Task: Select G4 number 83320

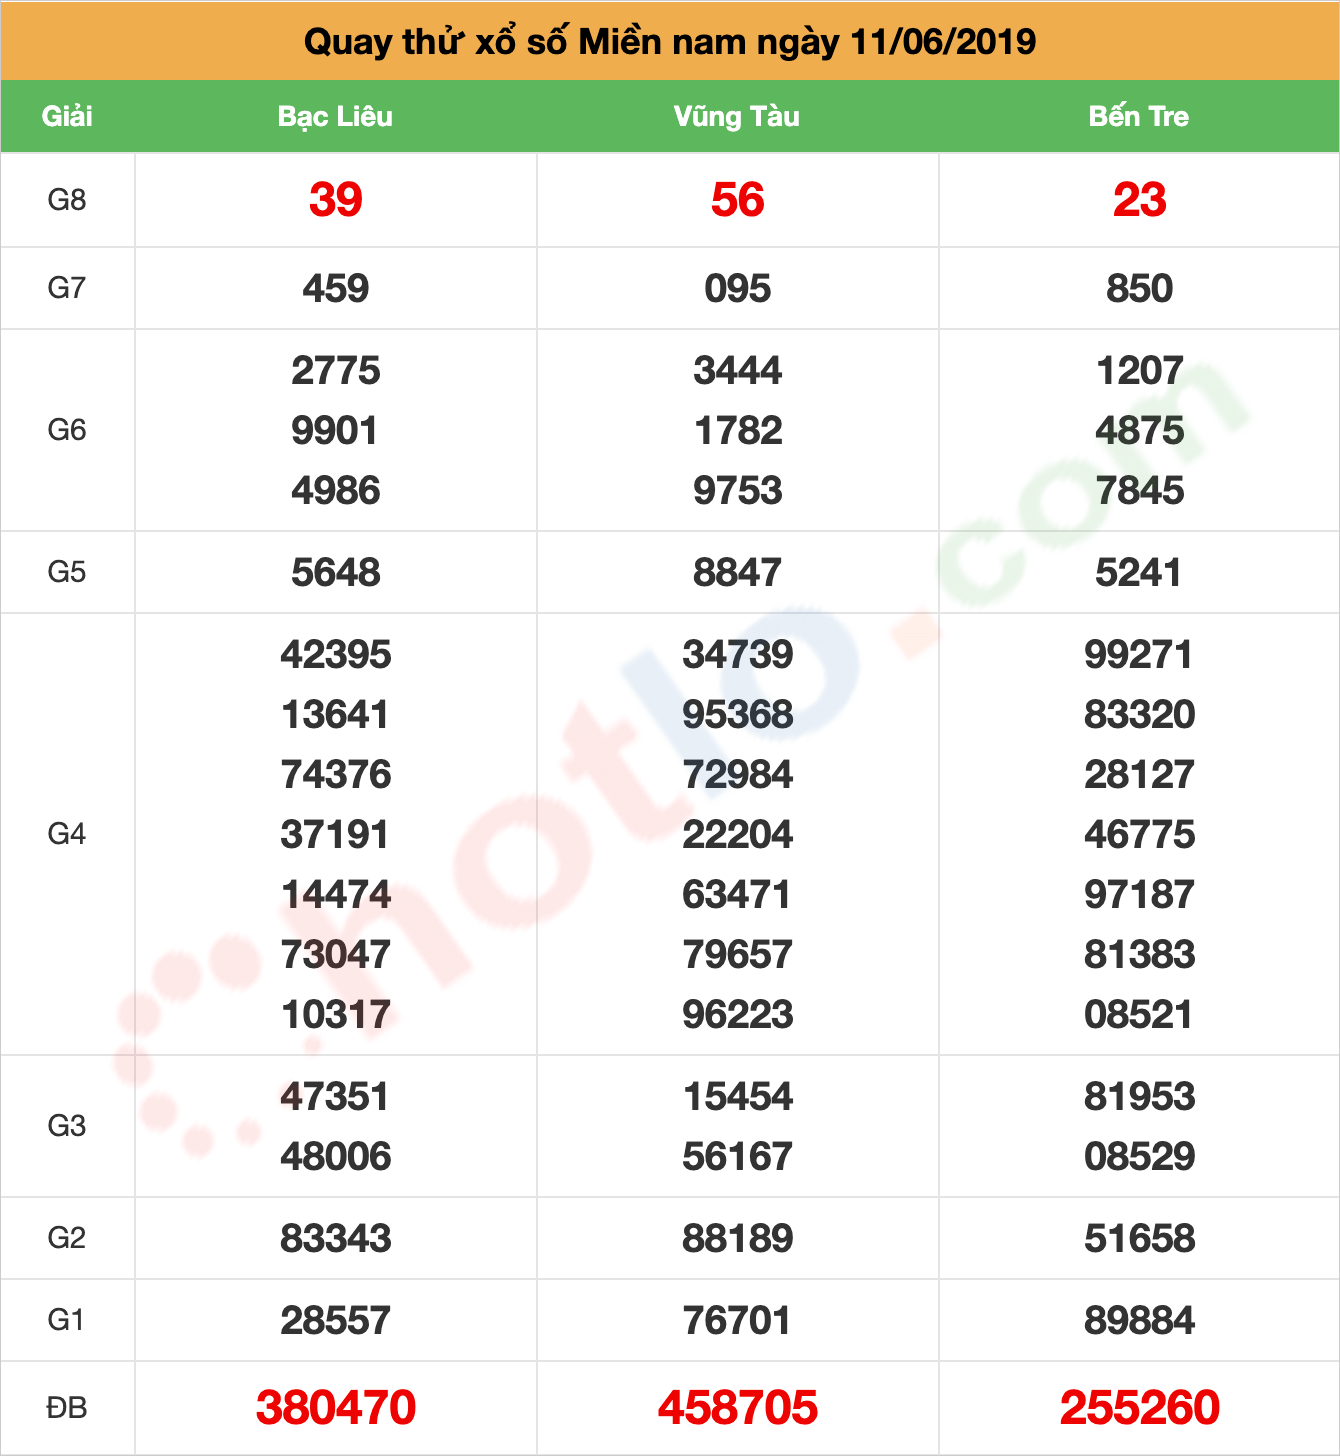Action: click(1140, 715)
